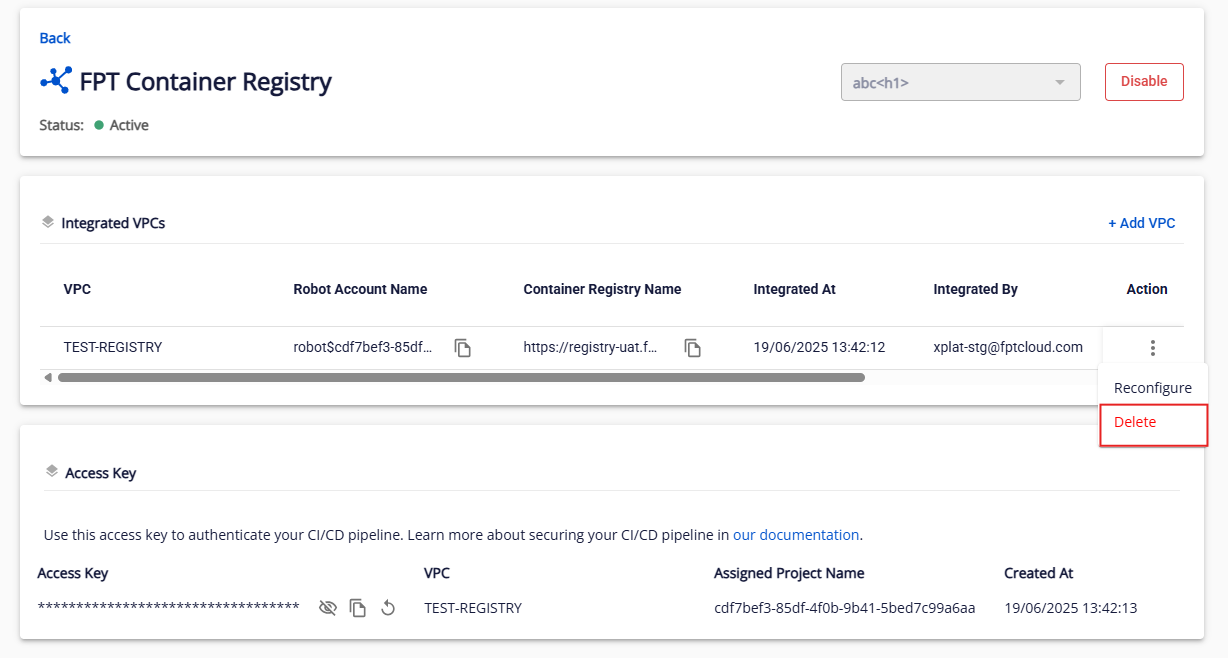The height and width of the screenshot is (658, 1228).
Task: Click the horizontal scrollbar of VPC table
Action: (461, 378)
